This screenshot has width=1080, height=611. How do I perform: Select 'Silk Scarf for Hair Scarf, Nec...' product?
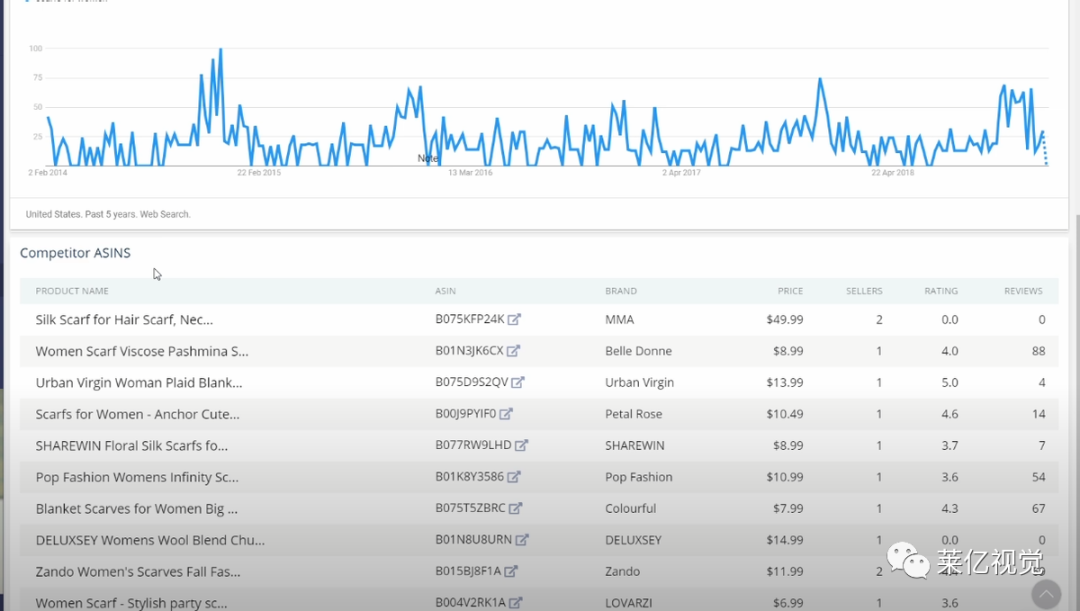point(125,320)
